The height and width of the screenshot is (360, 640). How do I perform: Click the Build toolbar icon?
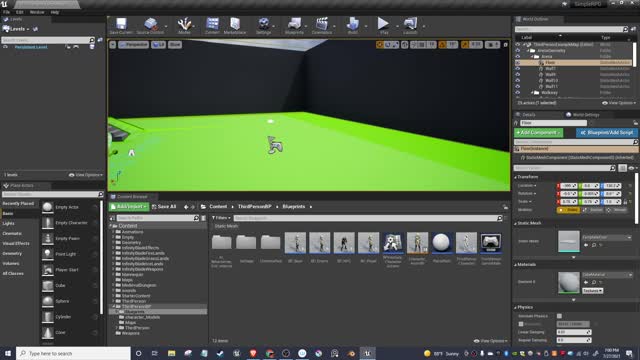[353, 25]
